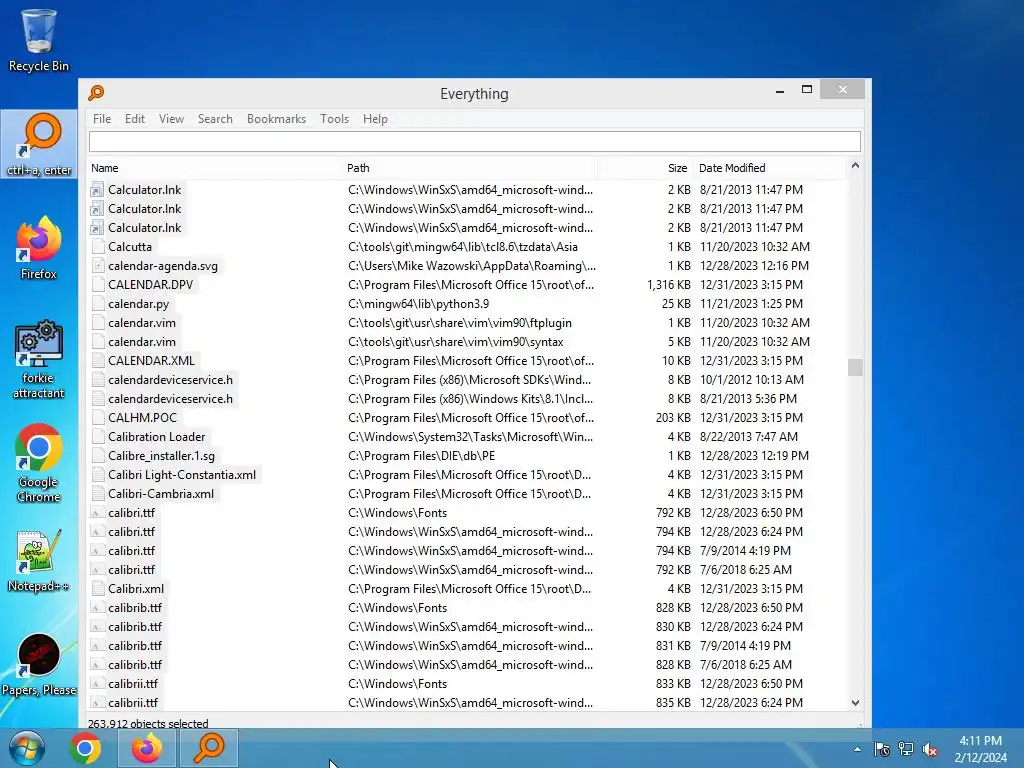Open the Search menu
Viewport: 1024px width, 768px height.
(x=215, y=119)
